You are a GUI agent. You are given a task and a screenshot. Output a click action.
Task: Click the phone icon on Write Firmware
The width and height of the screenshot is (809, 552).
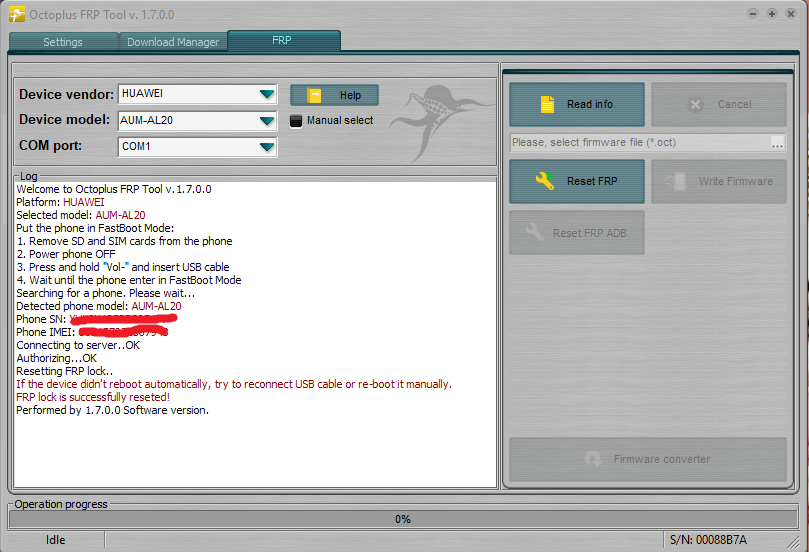[x=675, y=181]
